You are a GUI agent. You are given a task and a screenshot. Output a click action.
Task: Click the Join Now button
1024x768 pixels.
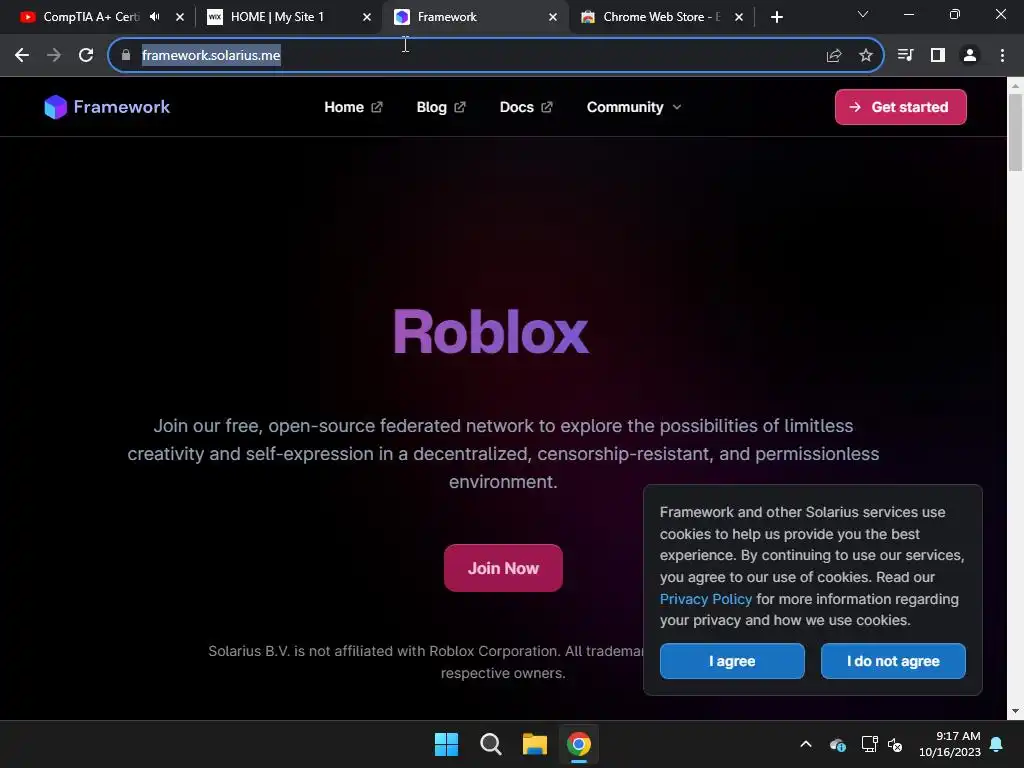[503, 568]
